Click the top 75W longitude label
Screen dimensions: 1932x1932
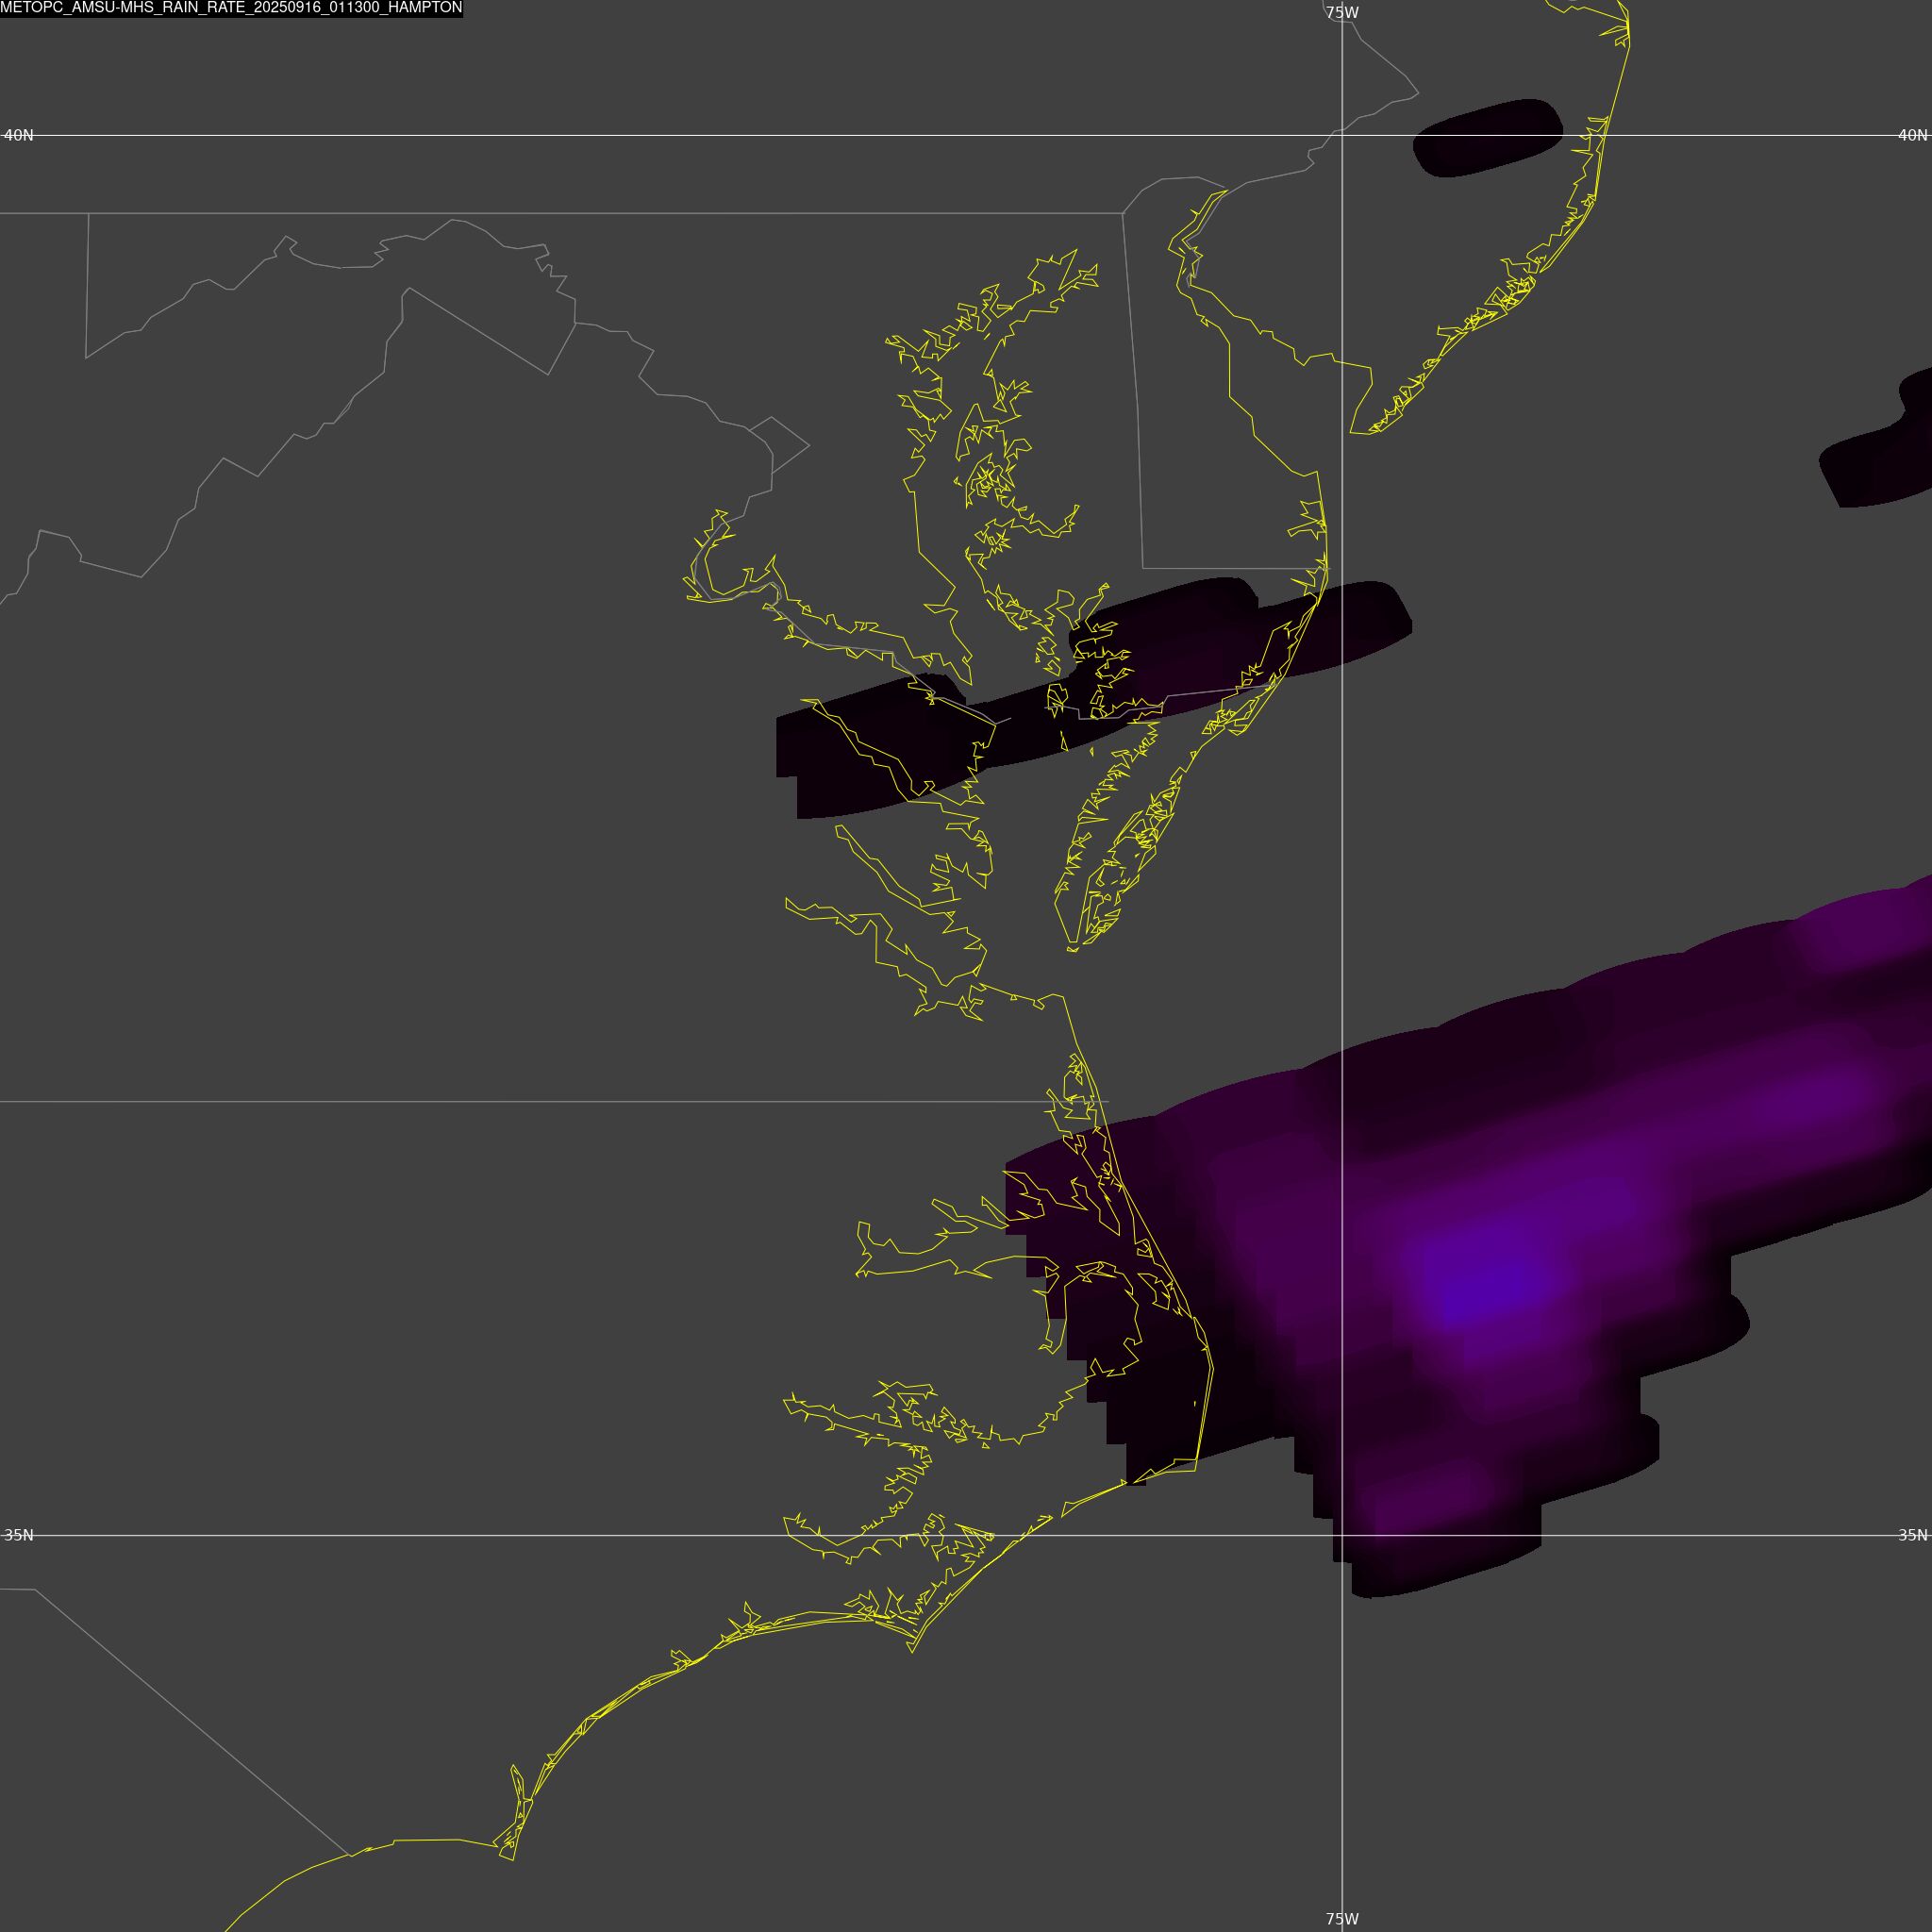(1342, 13)
